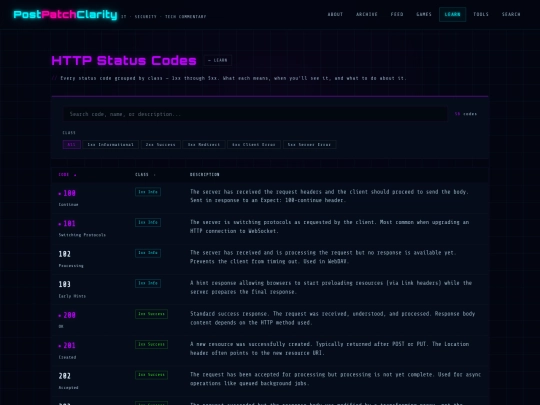
Task: Click 2xx Success badge in row 201
Action: [151, 344]
